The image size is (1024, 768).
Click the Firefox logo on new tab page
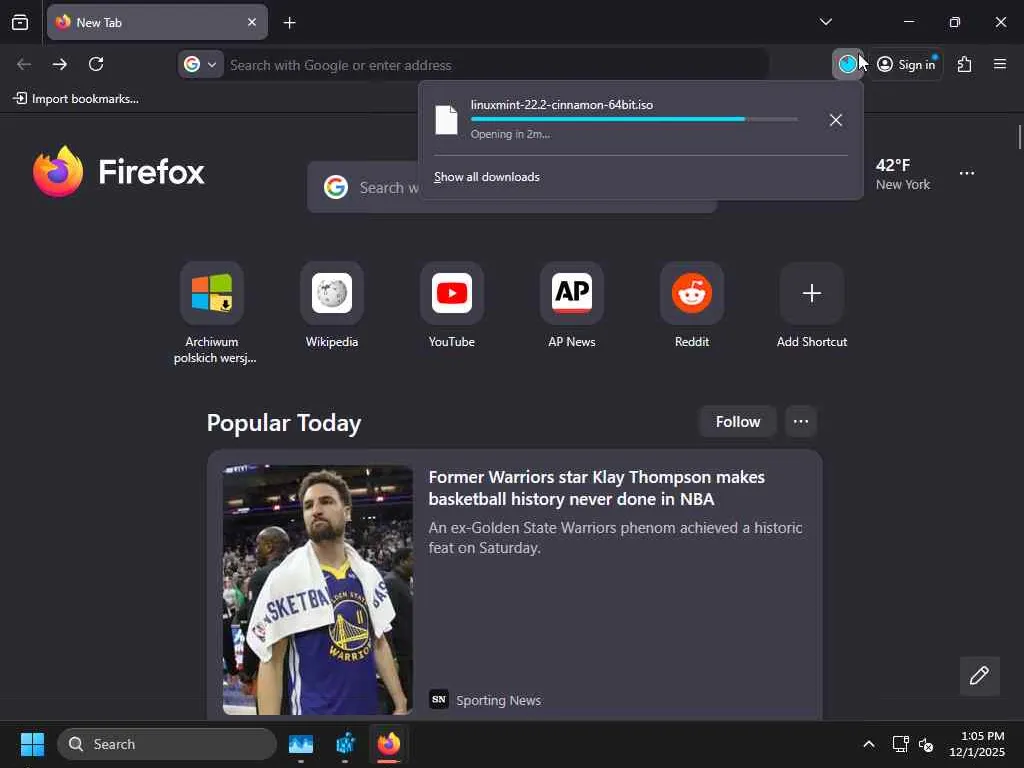[119, 172]
